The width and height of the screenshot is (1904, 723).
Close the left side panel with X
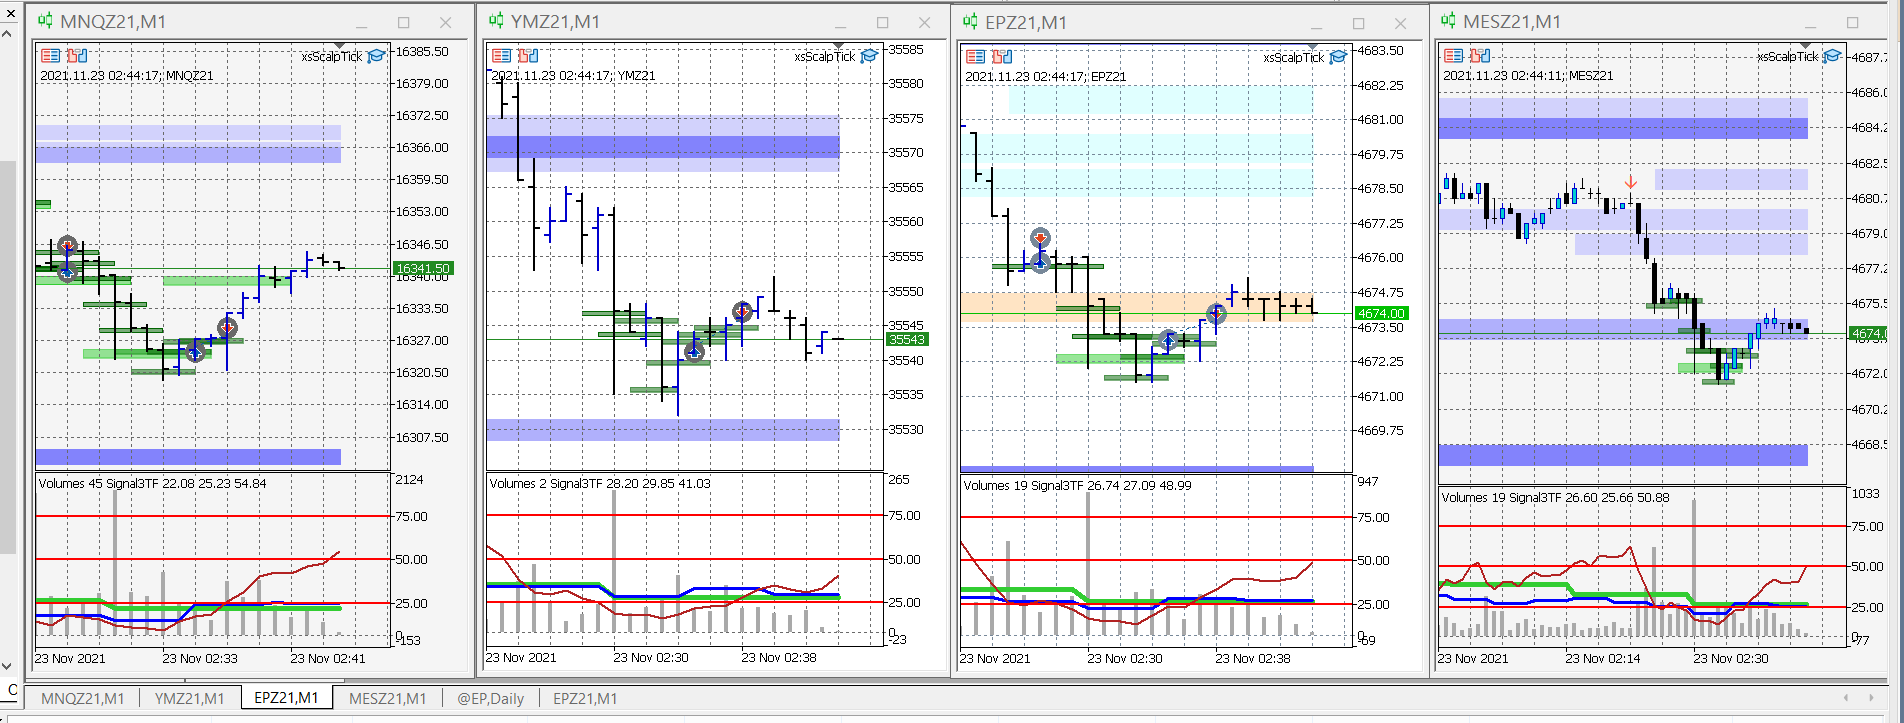coord(11,13)
